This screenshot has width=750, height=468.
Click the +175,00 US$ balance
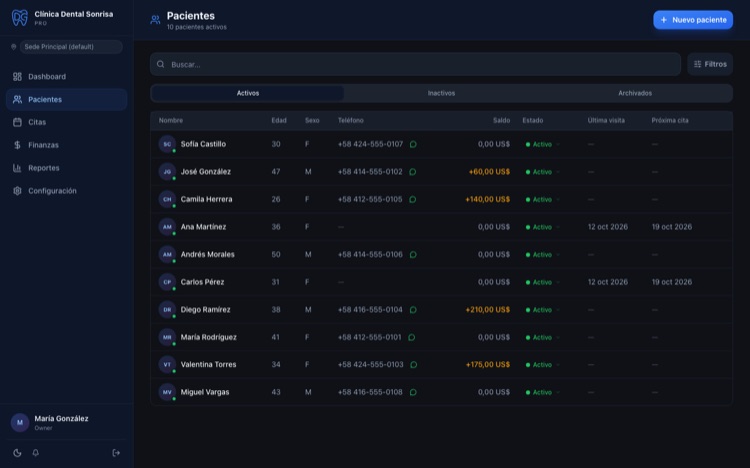487,365
